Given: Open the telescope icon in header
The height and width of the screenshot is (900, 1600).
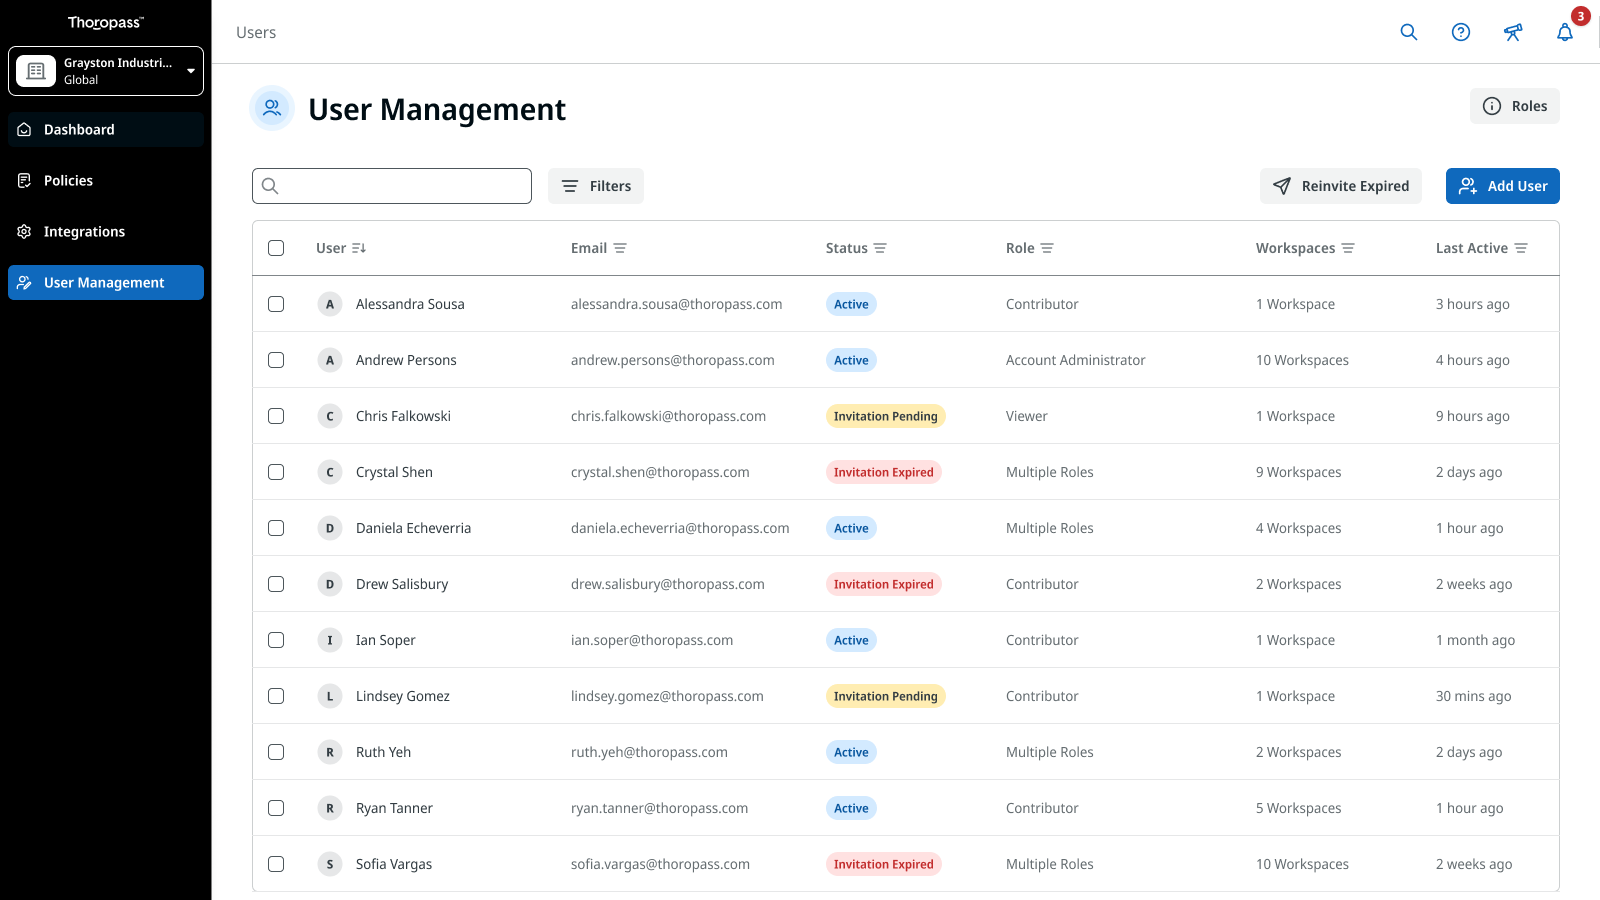Looking at the screenshot, I should click(x=1512, y=32).
